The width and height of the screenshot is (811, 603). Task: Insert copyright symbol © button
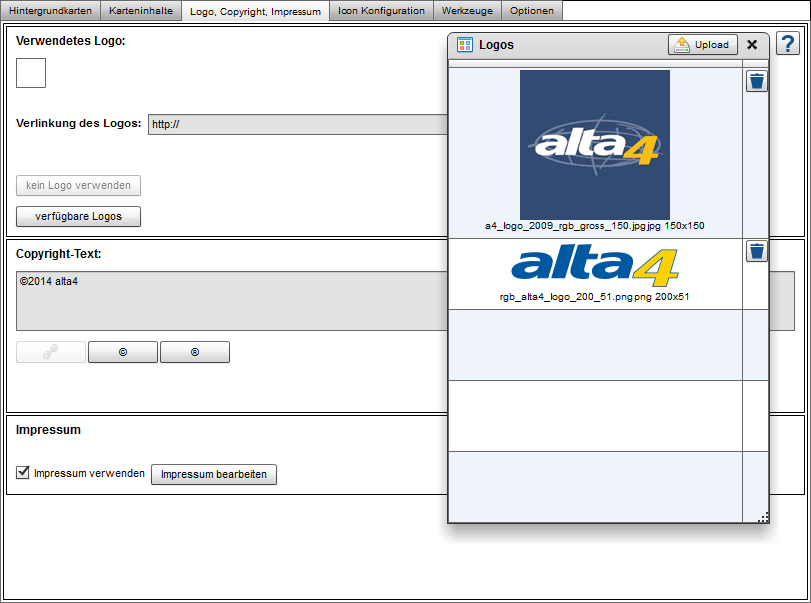coord(123,352)
